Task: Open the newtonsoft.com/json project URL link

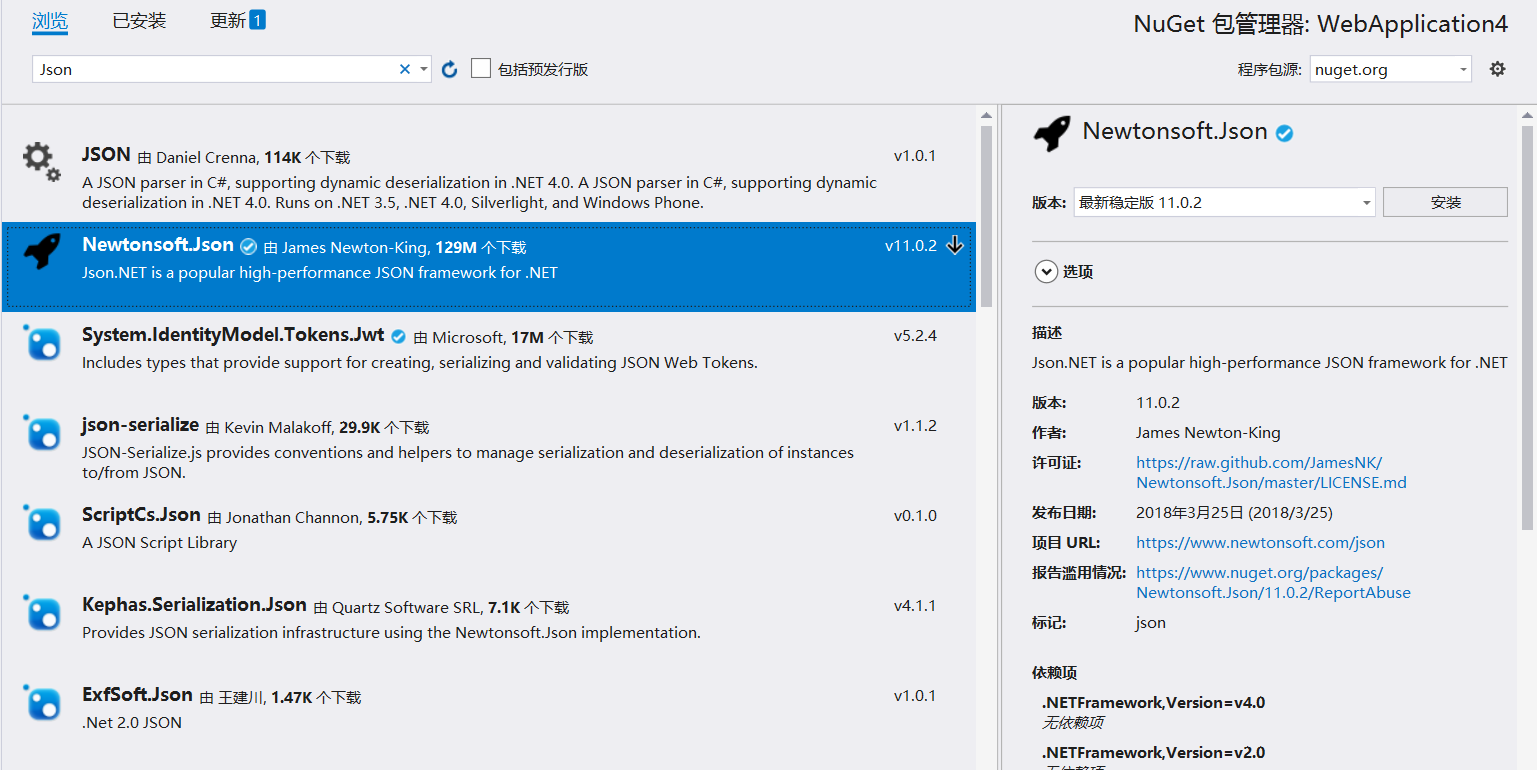Action: pyautogui.click(x=1260, y=542)
